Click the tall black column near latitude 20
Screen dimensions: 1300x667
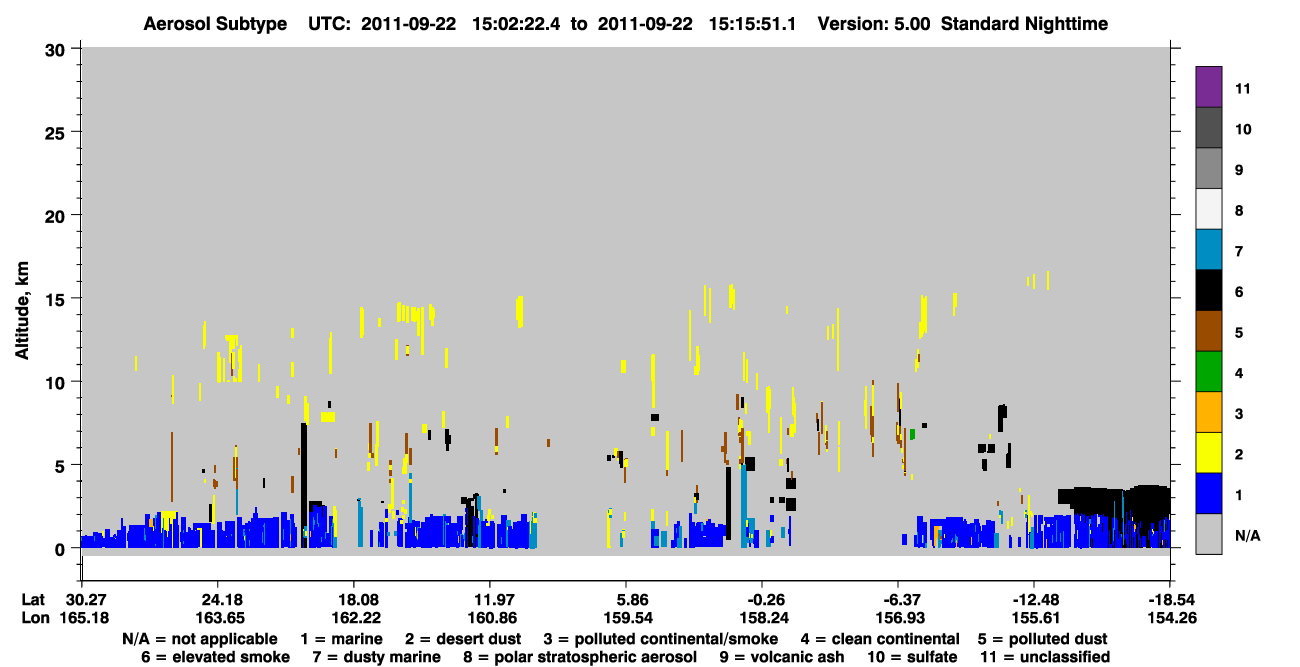(303, 485)
